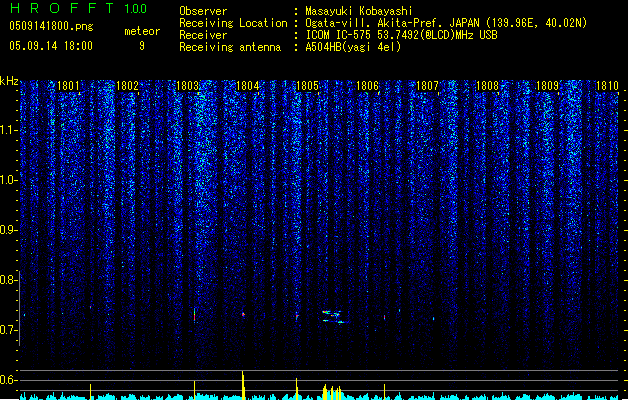Click the 1808 time marker

pos(487,85)
